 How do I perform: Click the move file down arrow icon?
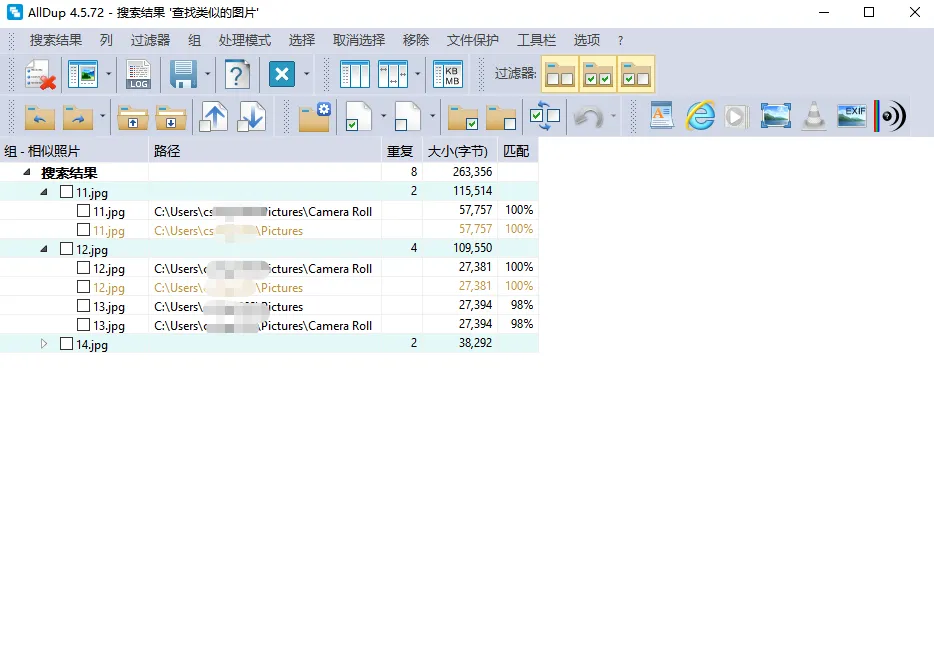pos(251,117)
